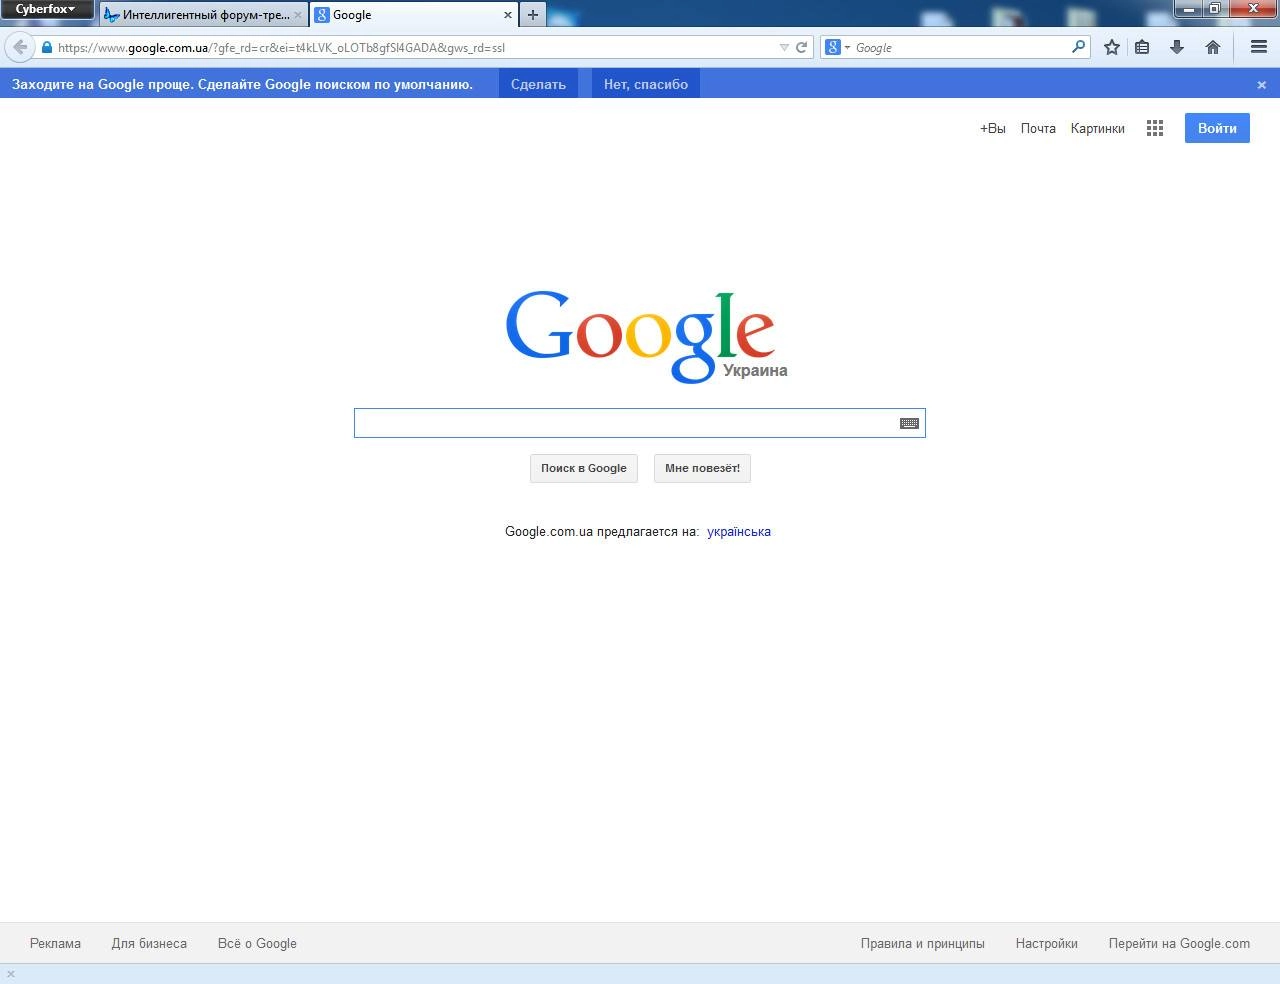
Task: Click Поиск в Google button
Action: (x=584, y=468)
